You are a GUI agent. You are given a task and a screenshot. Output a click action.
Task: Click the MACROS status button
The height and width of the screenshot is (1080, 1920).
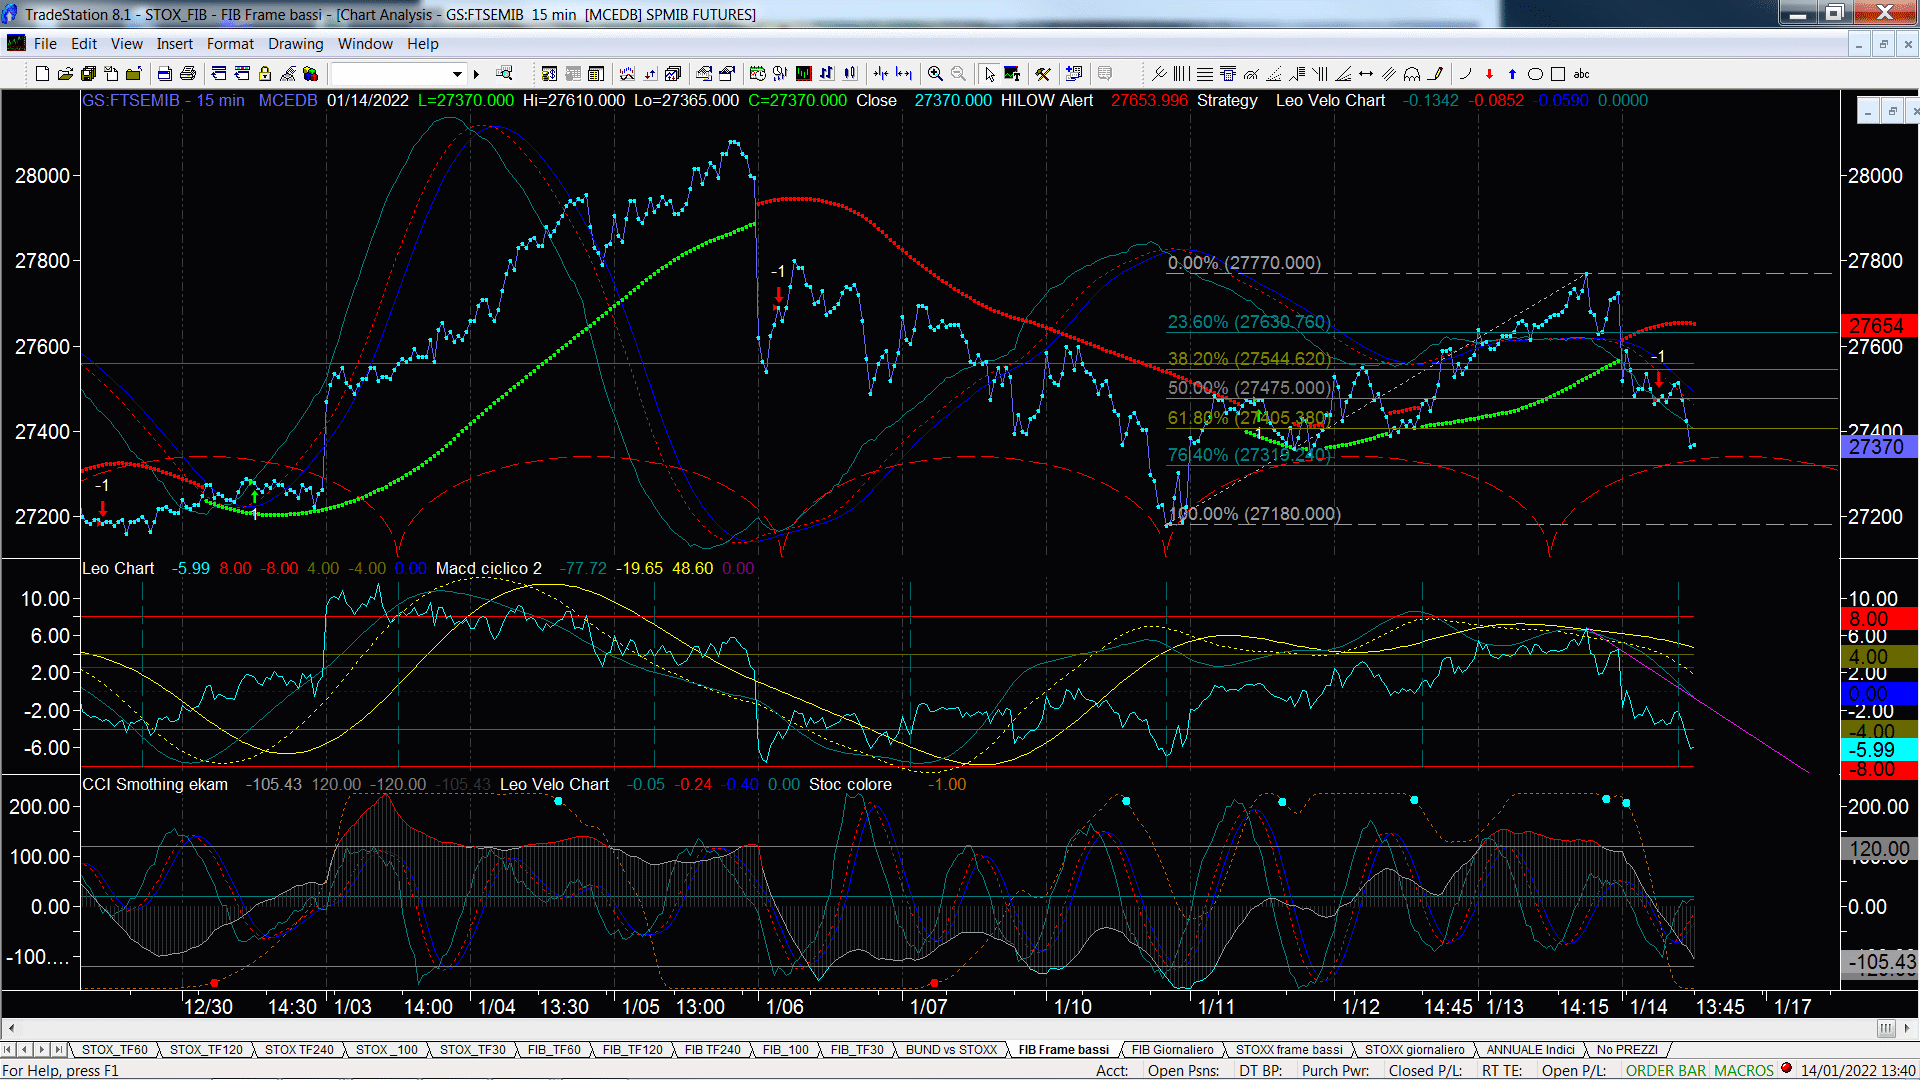(1744, 1070)
